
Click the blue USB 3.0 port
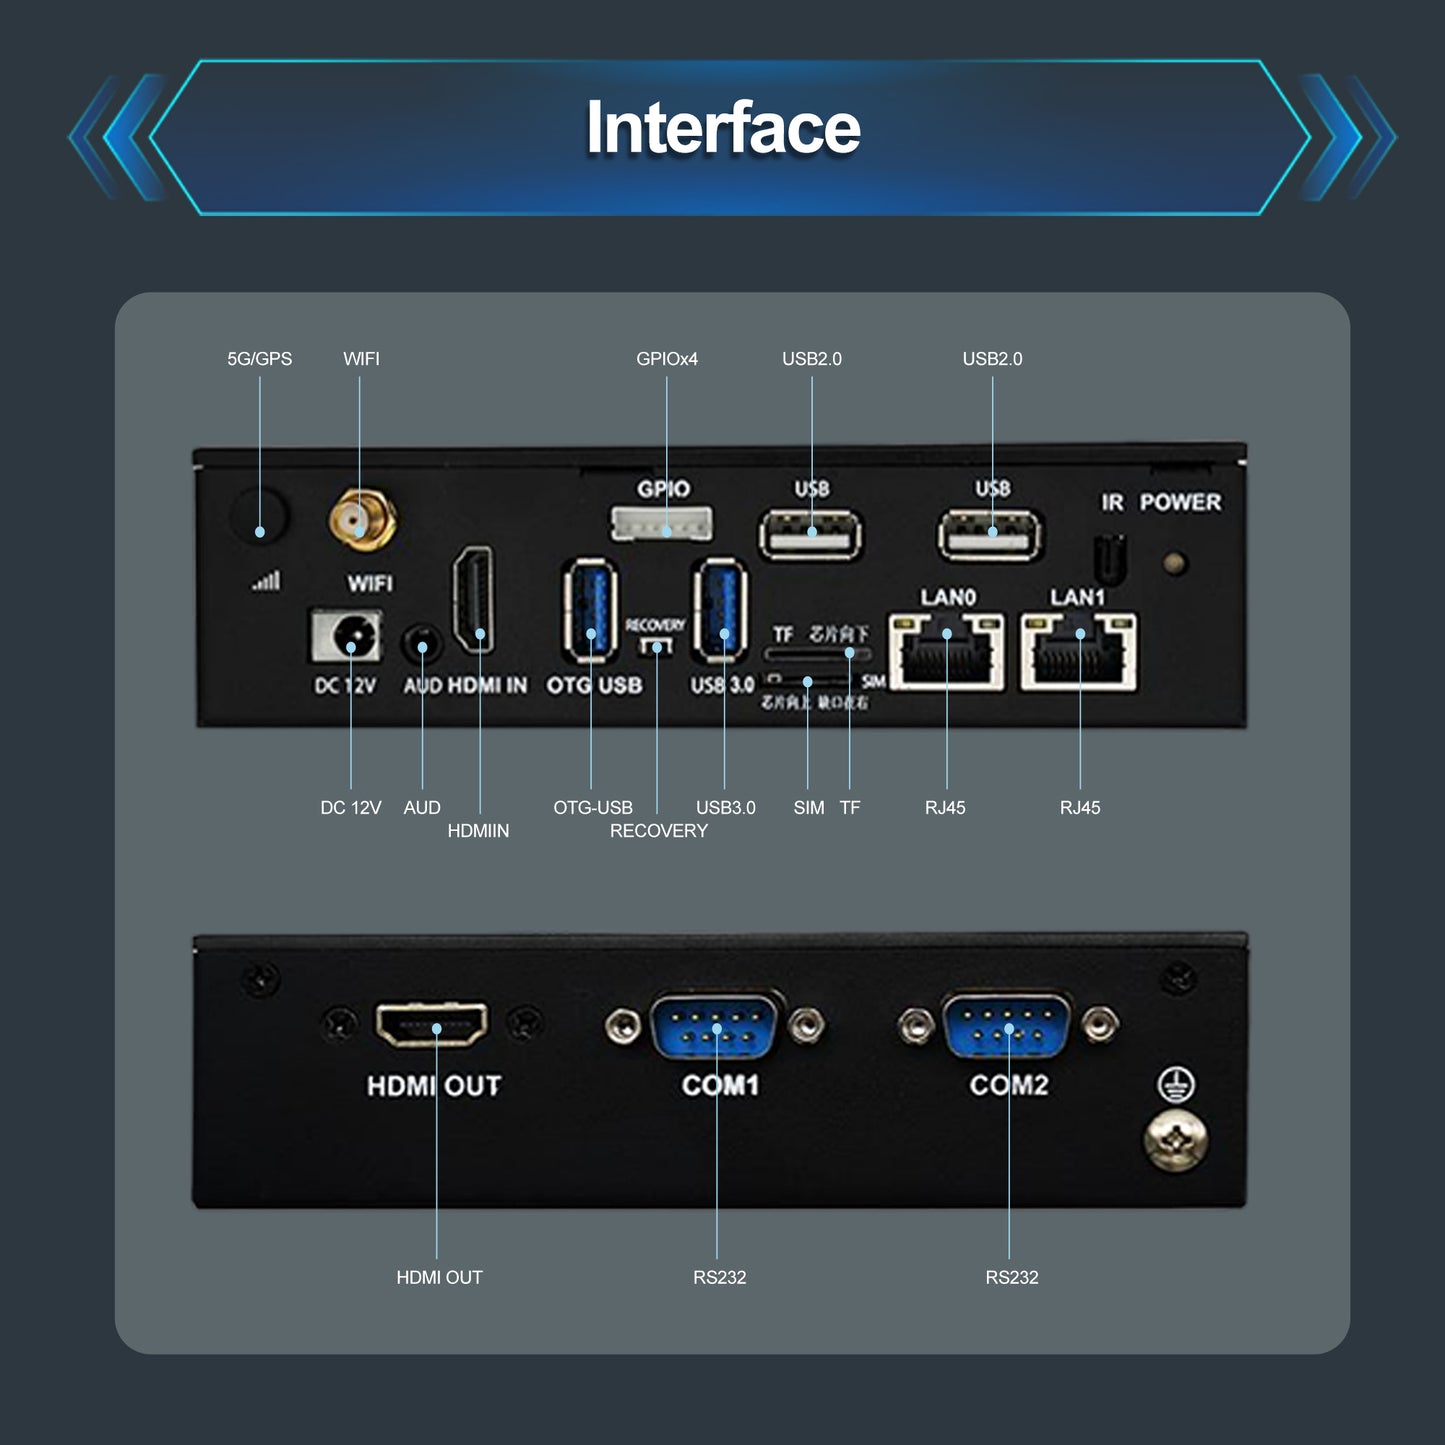point(720,609)
